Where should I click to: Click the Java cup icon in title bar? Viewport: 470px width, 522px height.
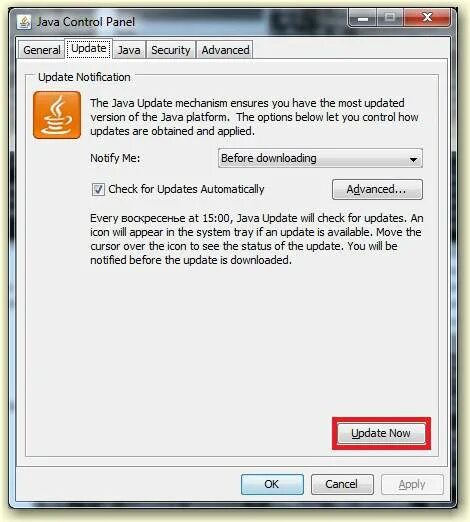(x=24, y=22)
